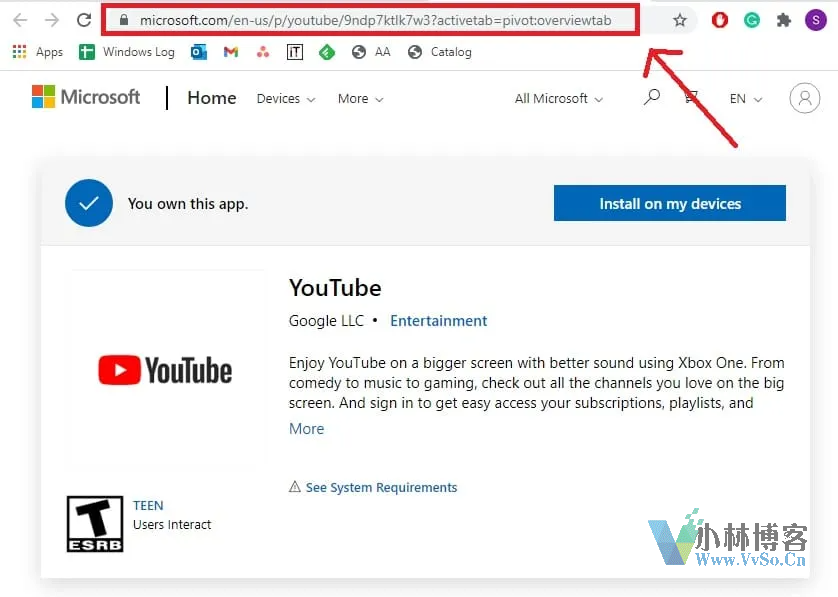838x597 pixels.
Task: Go to the Home link
Action: (x=212, y=98)
